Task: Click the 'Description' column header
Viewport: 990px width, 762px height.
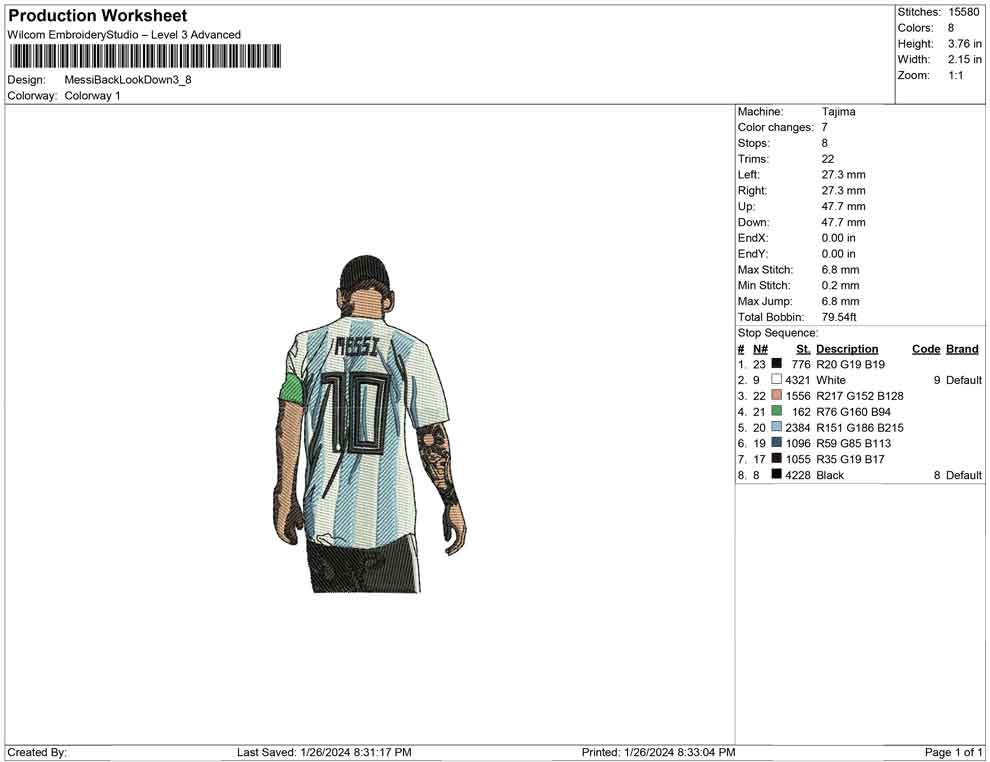Action: point(847,349)
